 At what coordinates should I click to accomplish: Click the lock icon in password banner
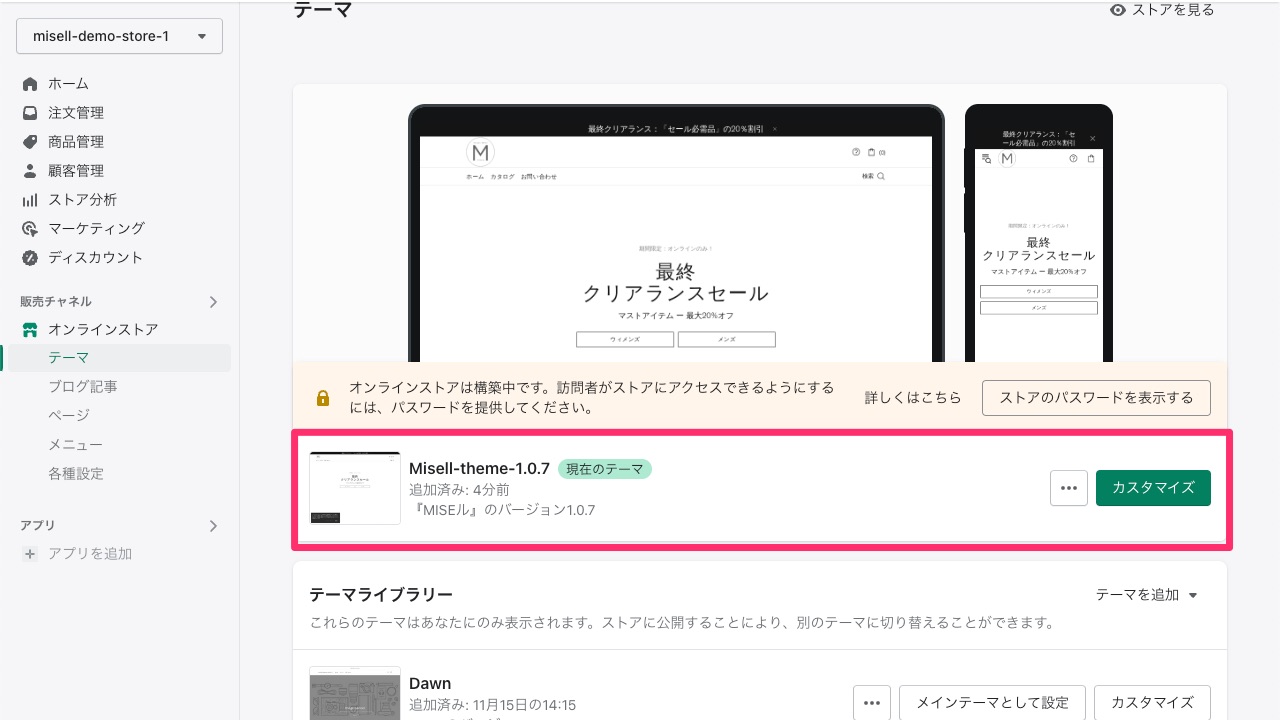(x=323, y=398)
